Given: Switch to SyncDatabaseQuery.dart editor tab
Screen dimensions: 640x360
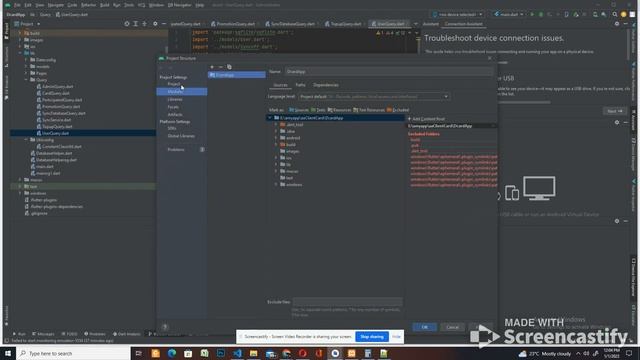Looking at the screenshot, I should 290,24.
